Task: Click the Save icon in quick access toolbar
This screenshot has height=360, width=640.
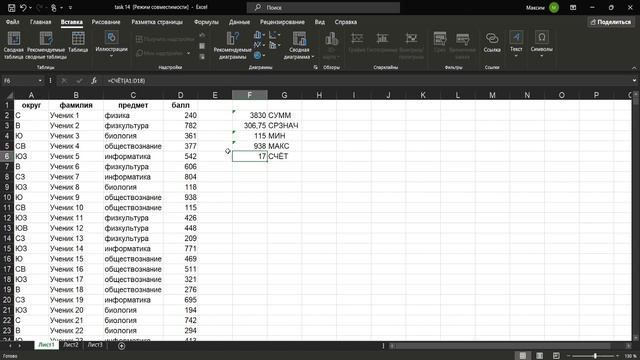Action: click(11, 7)
